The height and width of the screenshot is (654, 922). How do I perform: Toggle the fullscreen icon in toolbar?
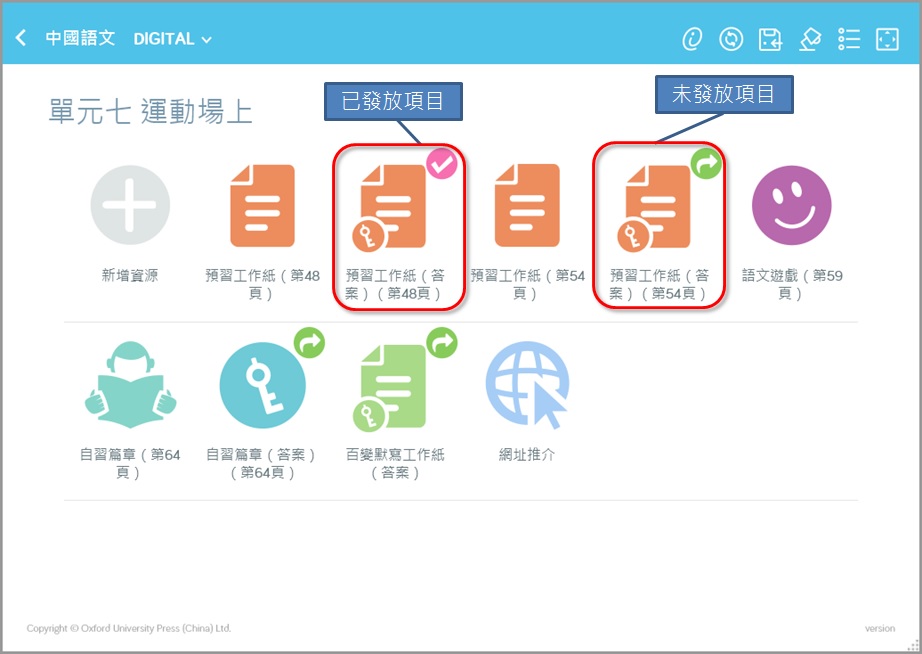click(x=887, y=39)
